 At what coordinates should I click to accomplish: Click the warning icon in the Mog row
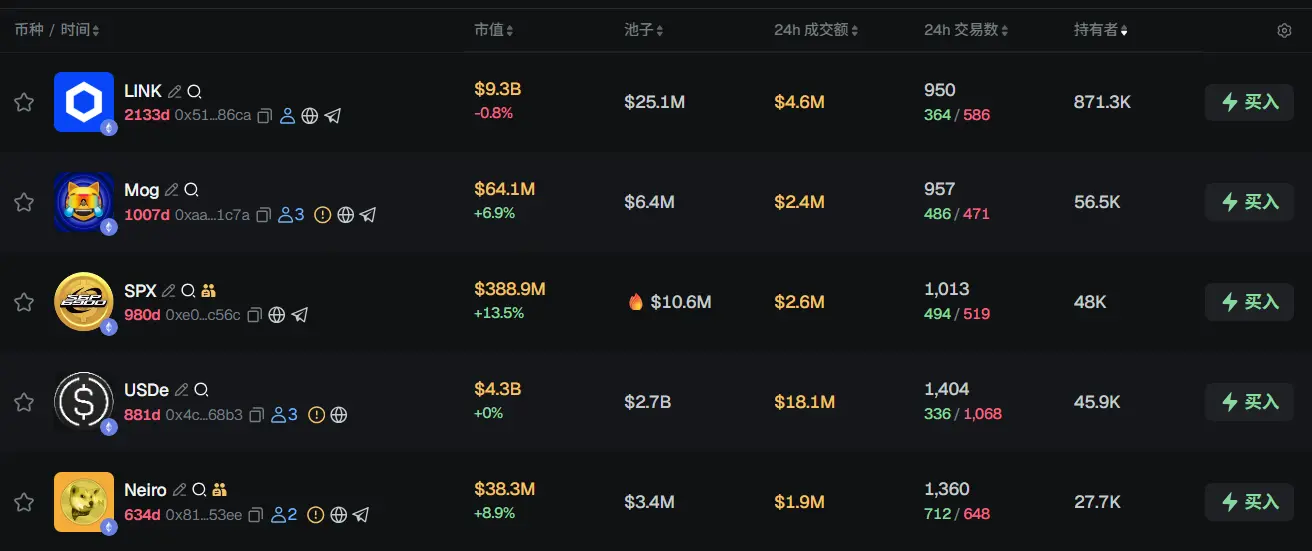[x=322, y=215]
